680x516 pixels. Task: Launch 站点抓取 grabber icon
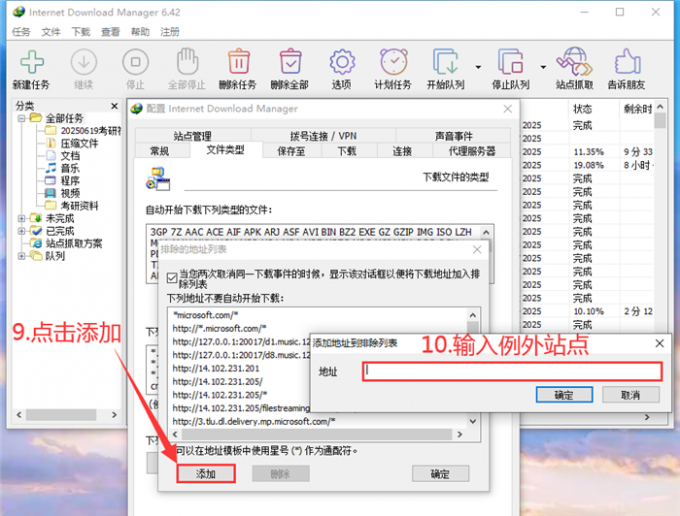coord(575,62)
